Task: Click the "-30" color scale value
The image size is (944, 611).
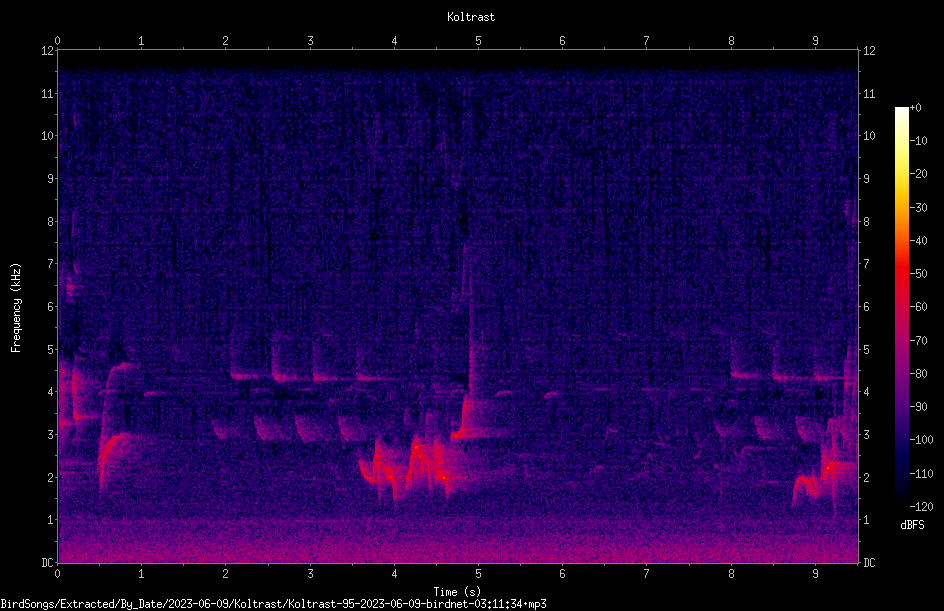Action: pyautogui.click(x=919, y=208)
